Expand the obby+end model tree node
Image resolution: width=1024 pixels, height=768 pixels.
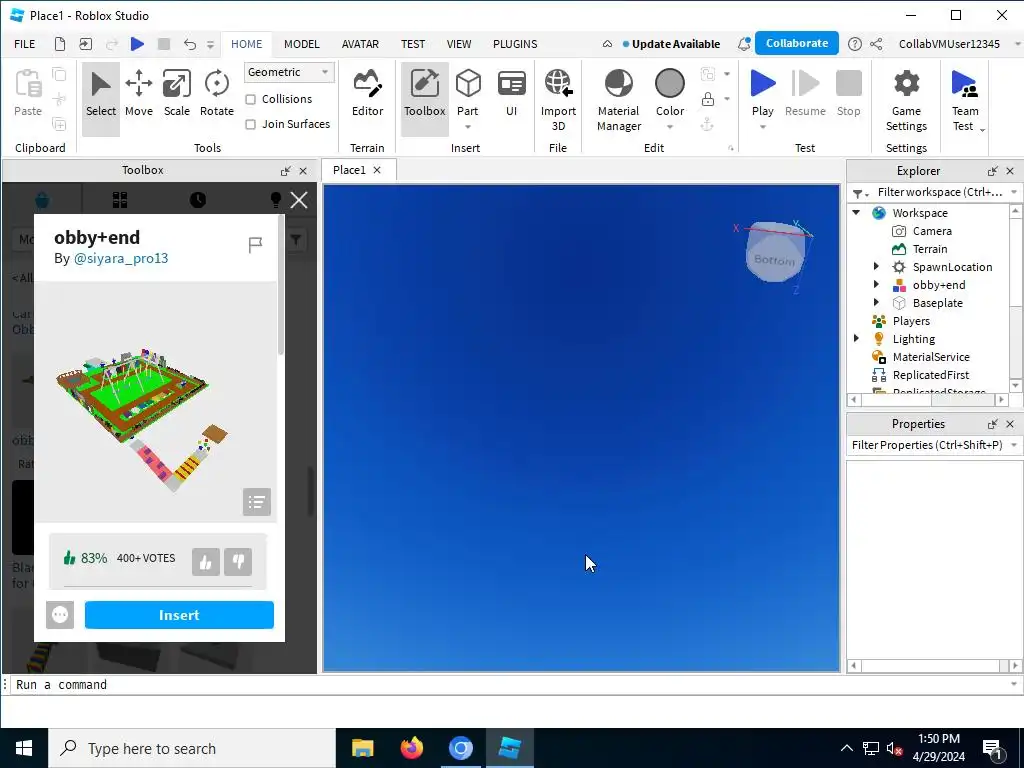876,285
